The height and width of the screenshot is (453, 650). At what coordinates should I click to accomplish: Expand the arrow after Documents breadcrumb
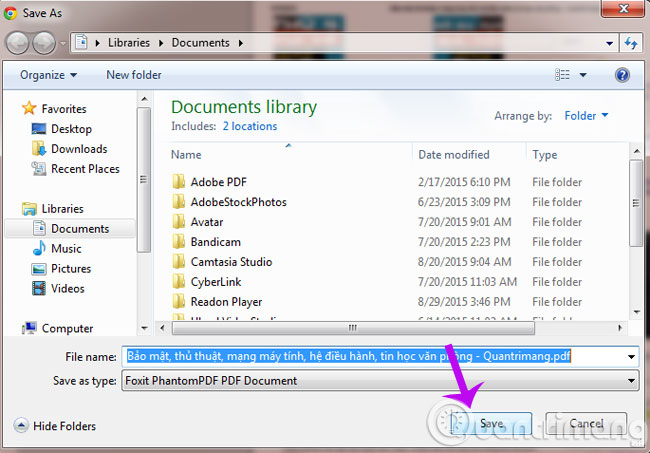(241, 43)
